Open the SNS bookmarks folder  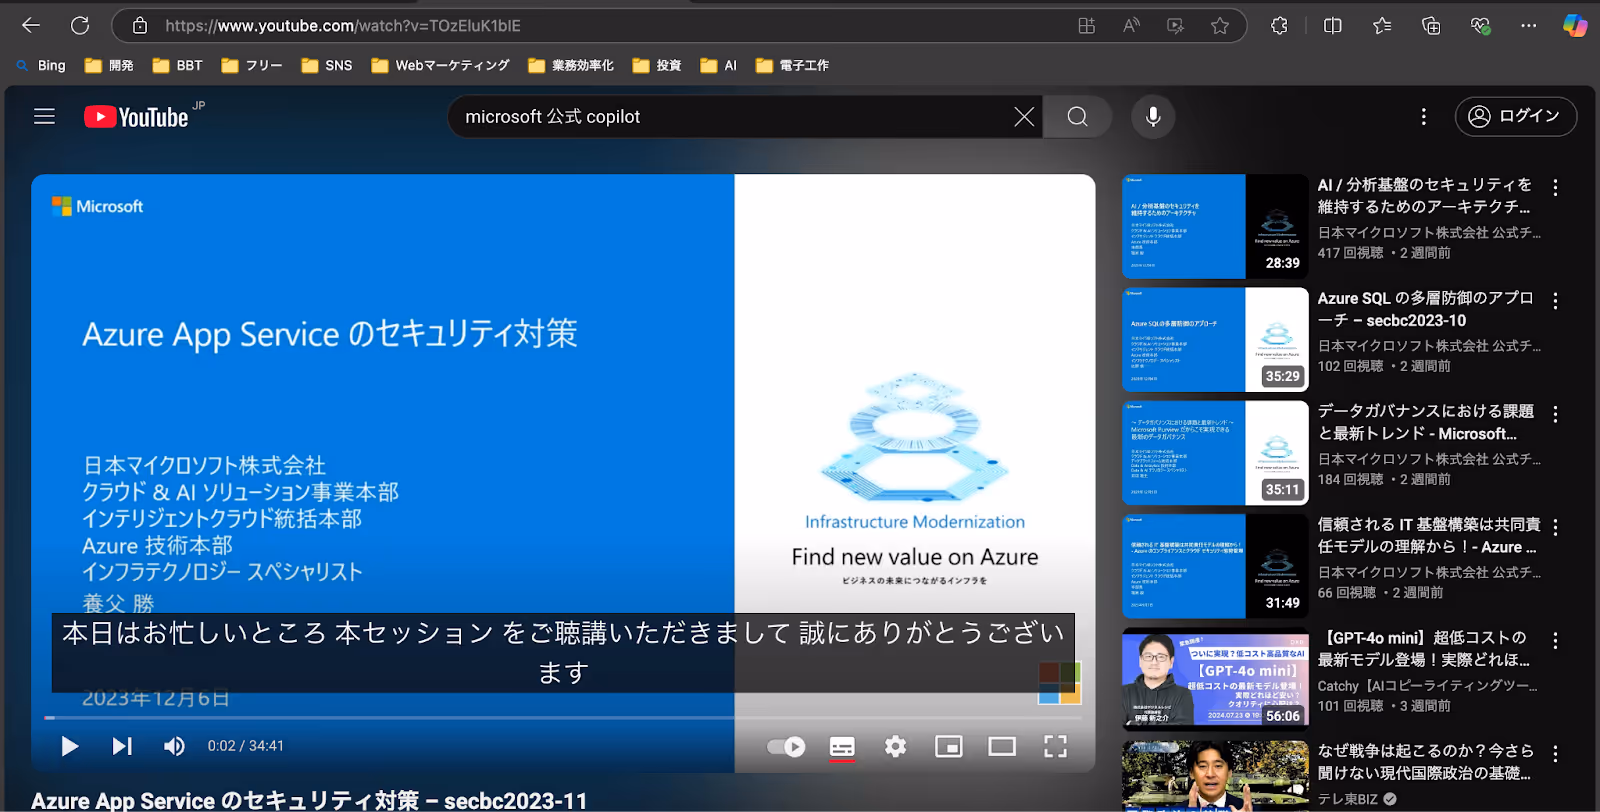[327, 65]
